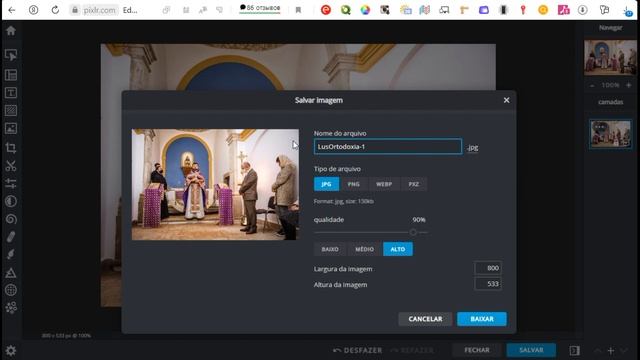
Task: Set quality preset to BAIXO
Action: [x=330, y=249]
